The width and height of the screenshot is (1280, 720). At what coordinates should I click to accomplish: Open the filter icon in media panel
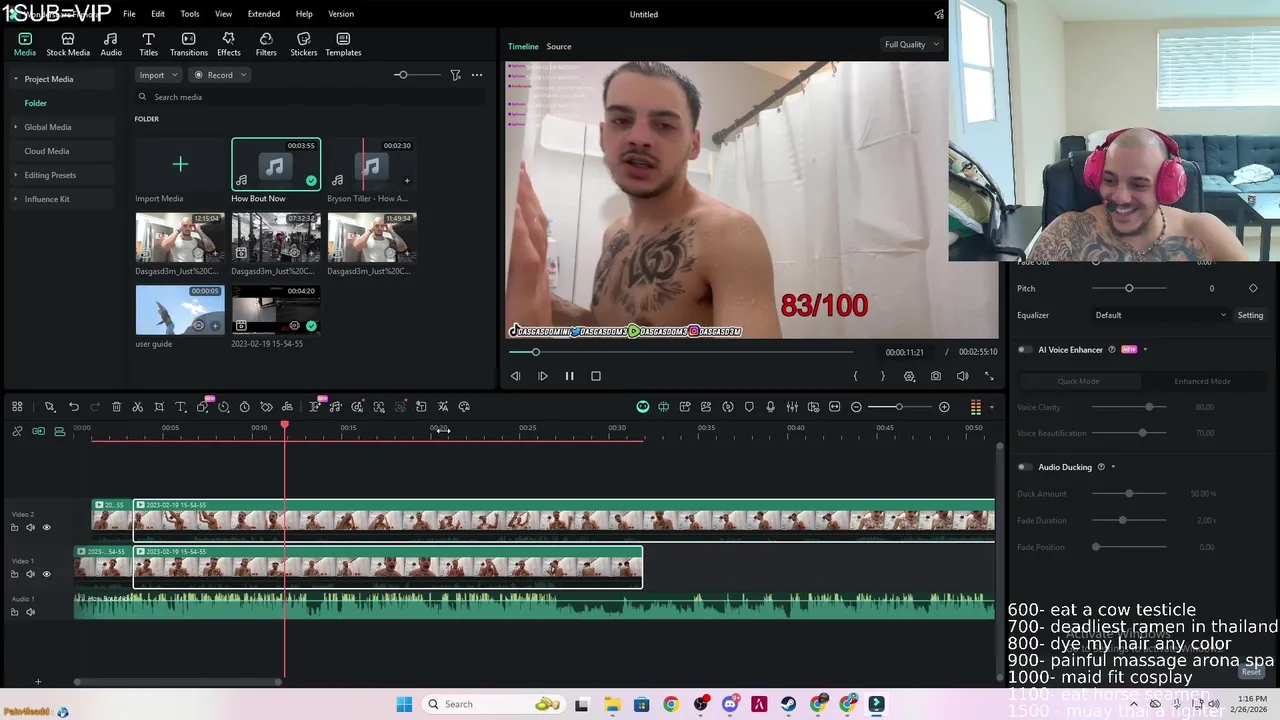tap(455, 75)
